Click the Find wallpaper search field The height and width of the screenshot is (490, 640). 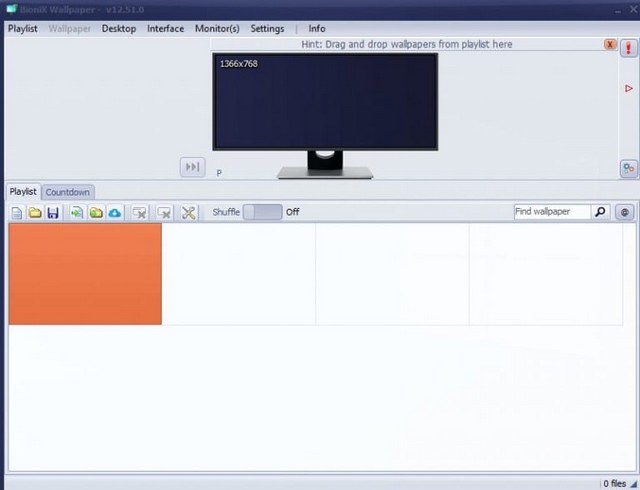tap(551, 212)
